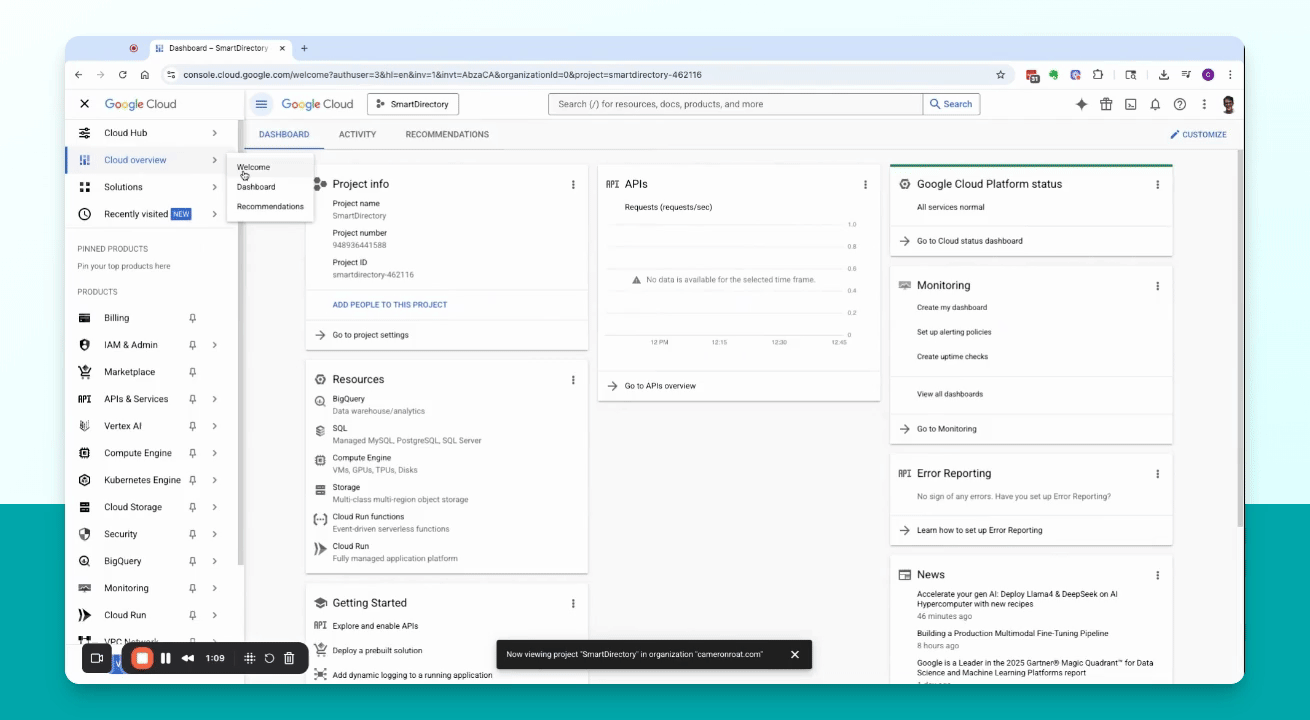Select Recommendations in Cloud overview submenu
Image resolution: width=1310 pixels, height=720 pixels.
coord(270,207)
